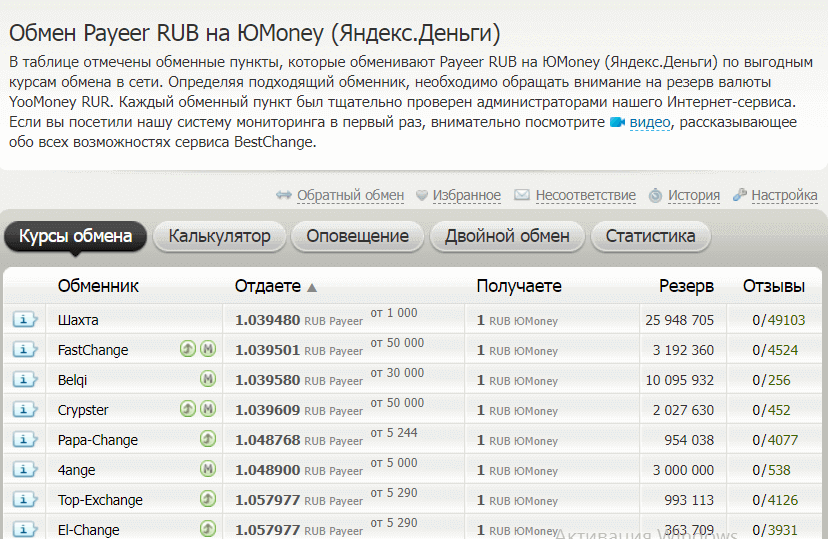Screen dimensions: 828x539
Task: Click the M badge next to Crypster
Action: pyautogui.click(x=208, y=409)
